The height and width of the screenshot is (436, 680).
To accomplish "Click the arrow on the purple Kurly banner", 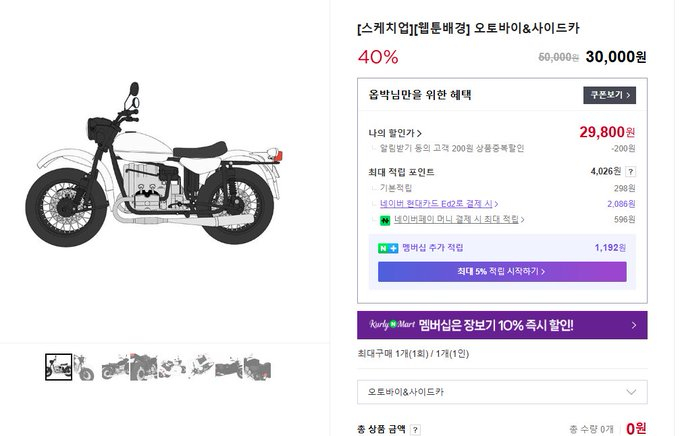I will [634, 325].
